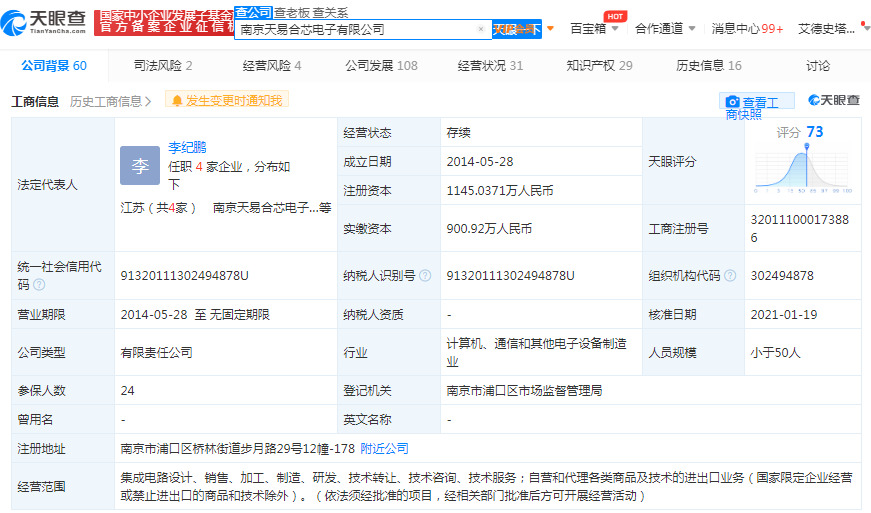Click organization code 302494878 value
The width and height of the screenshot is (871, 513).
[x=782, y=275]
